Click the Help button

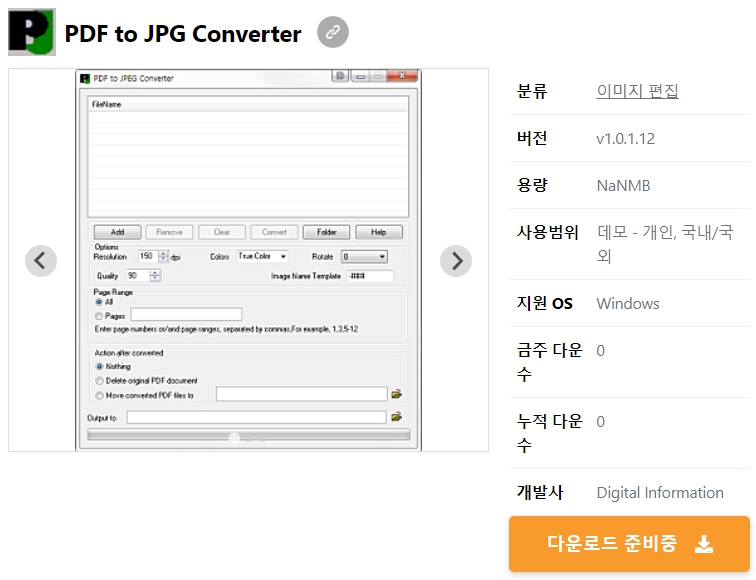378,232
